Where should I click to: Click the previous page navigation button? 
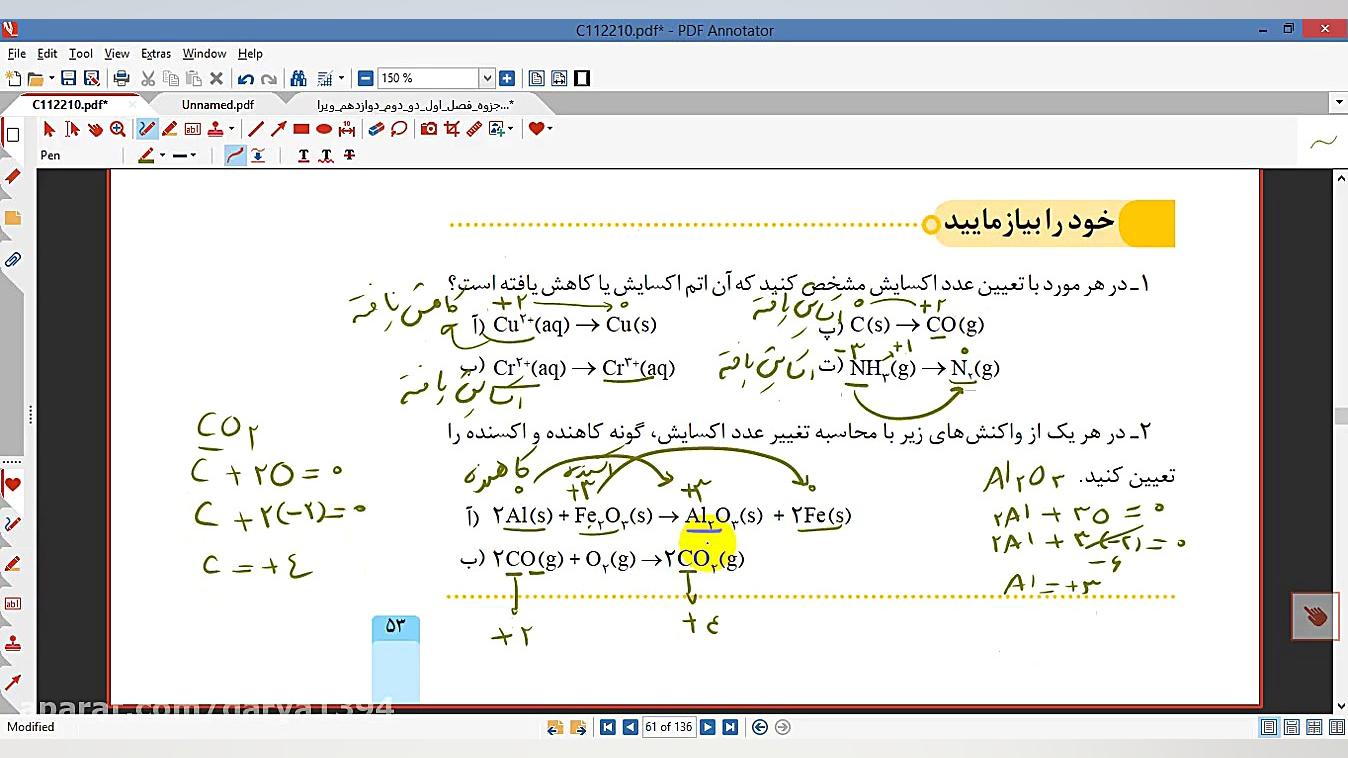click(x=628, y=727)
